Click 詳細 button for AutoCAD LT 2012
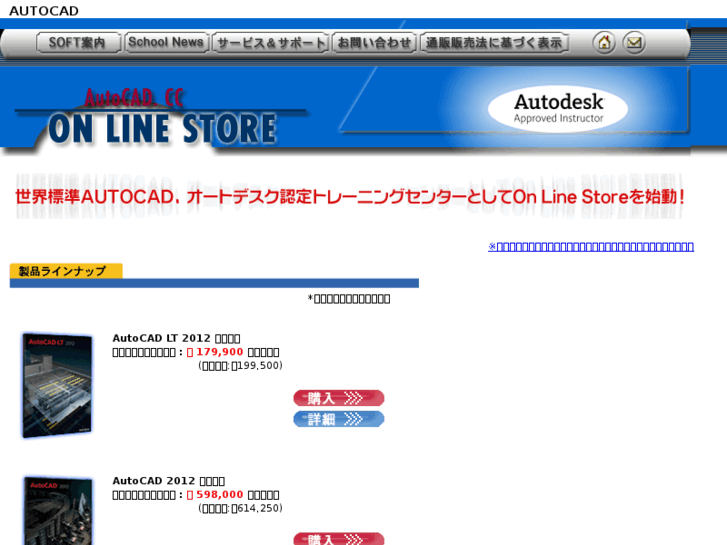727x545 pixels. [339, 419]
